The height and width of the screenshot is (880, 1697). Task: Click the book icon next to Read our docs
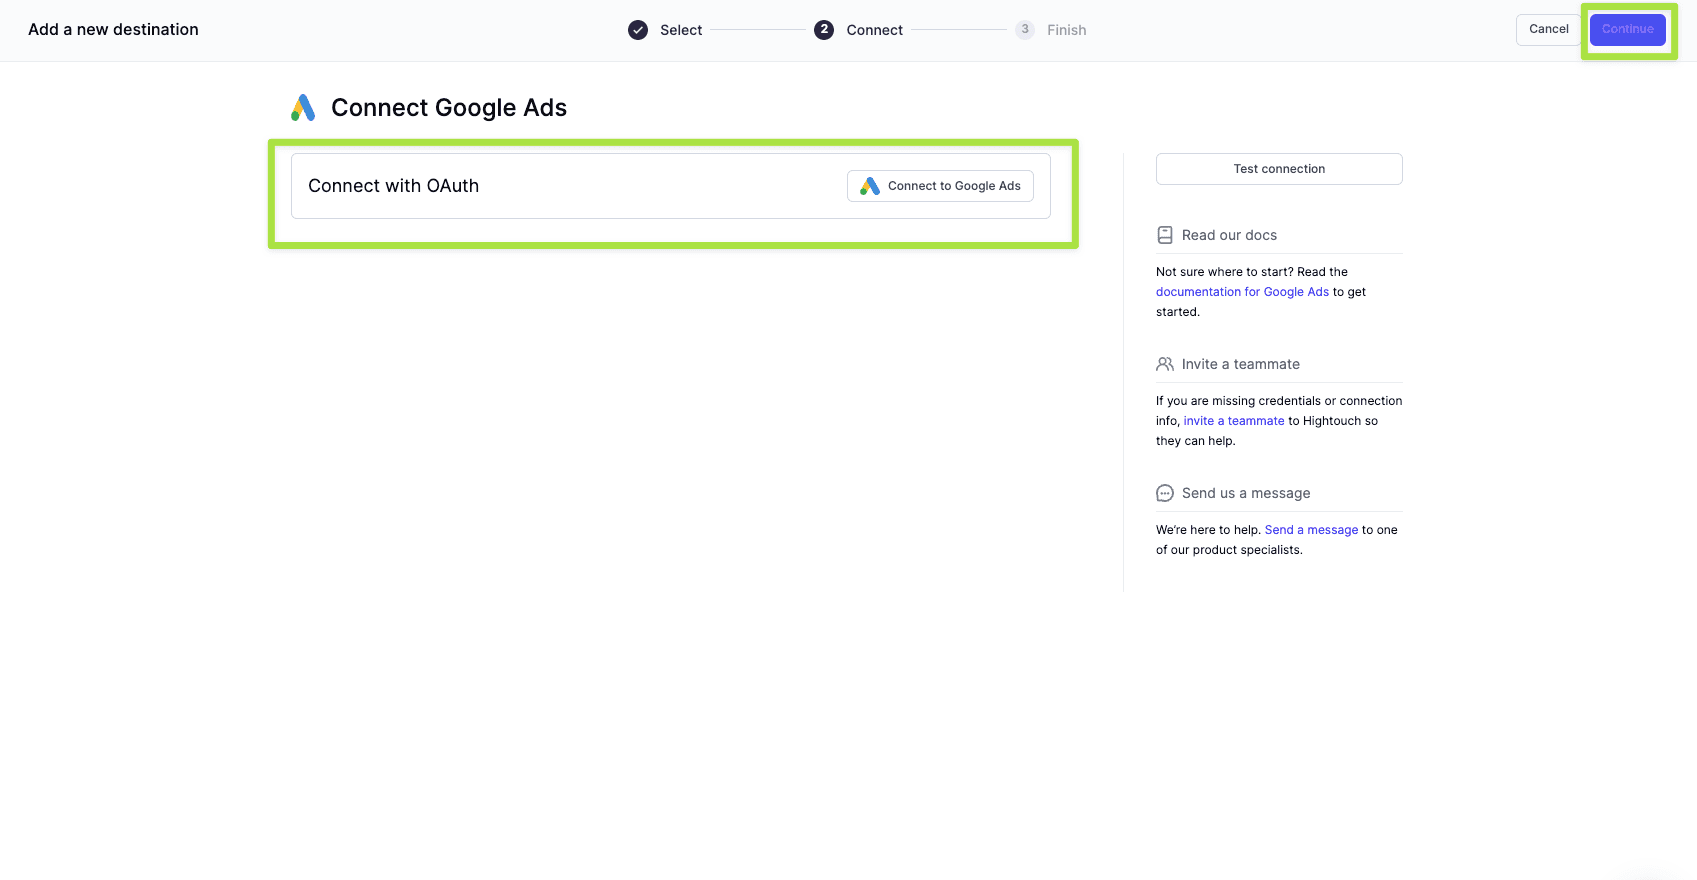tap(1165, 235)
